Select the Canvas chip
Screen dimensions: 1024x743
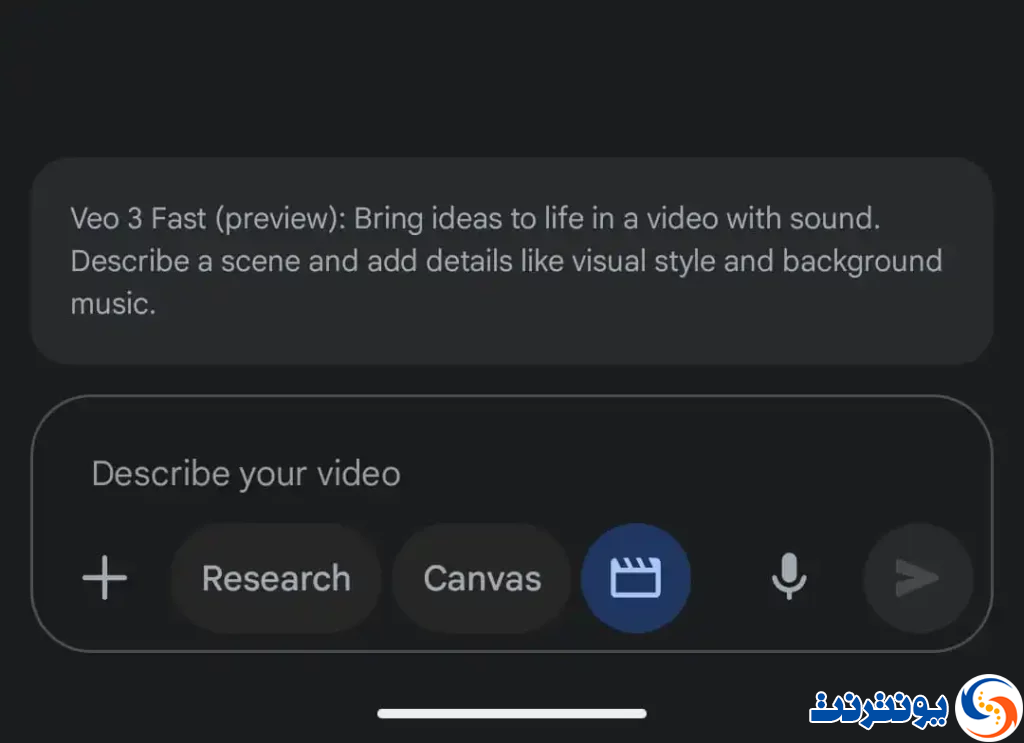click(482, 578)
